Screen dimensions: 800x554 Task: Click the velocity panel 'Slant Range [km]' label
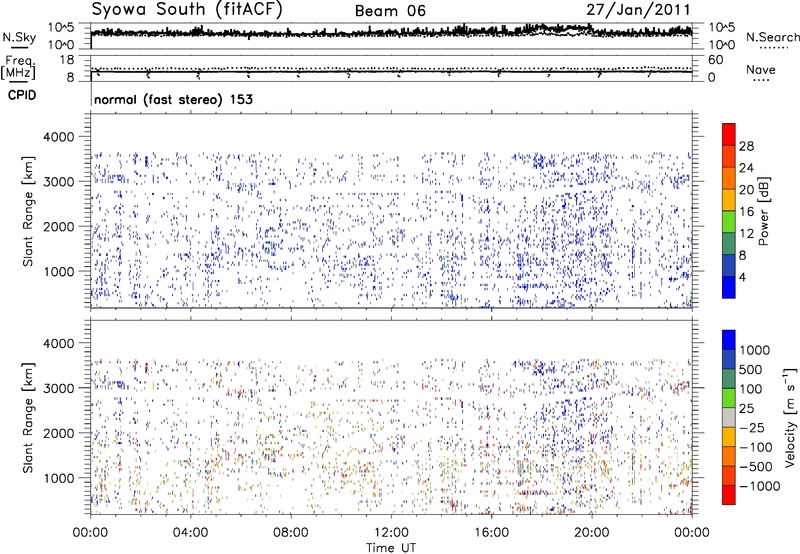click(x=28, y=418)
